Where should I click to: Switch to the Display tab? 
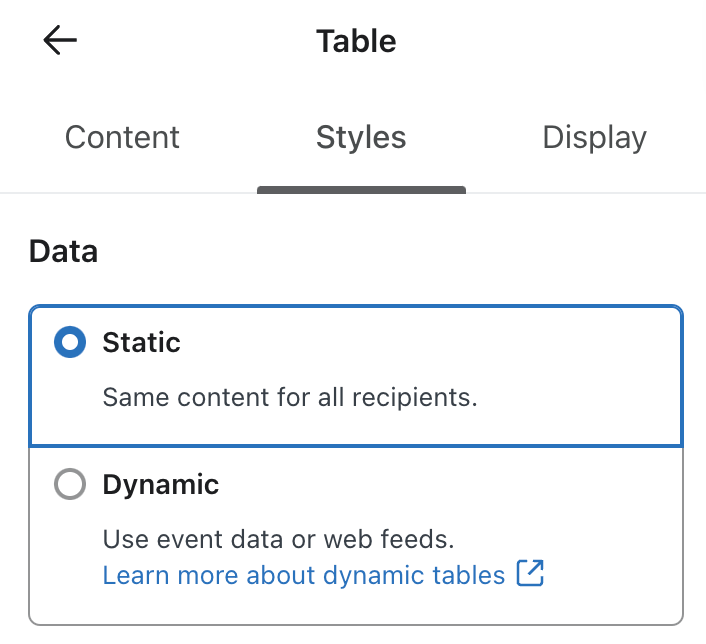(594, 137)
